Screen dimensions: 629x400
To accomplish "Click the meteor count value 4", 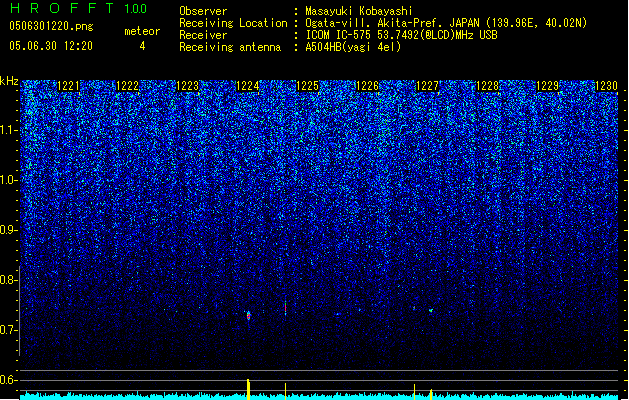I will click(x=142, y=46).
